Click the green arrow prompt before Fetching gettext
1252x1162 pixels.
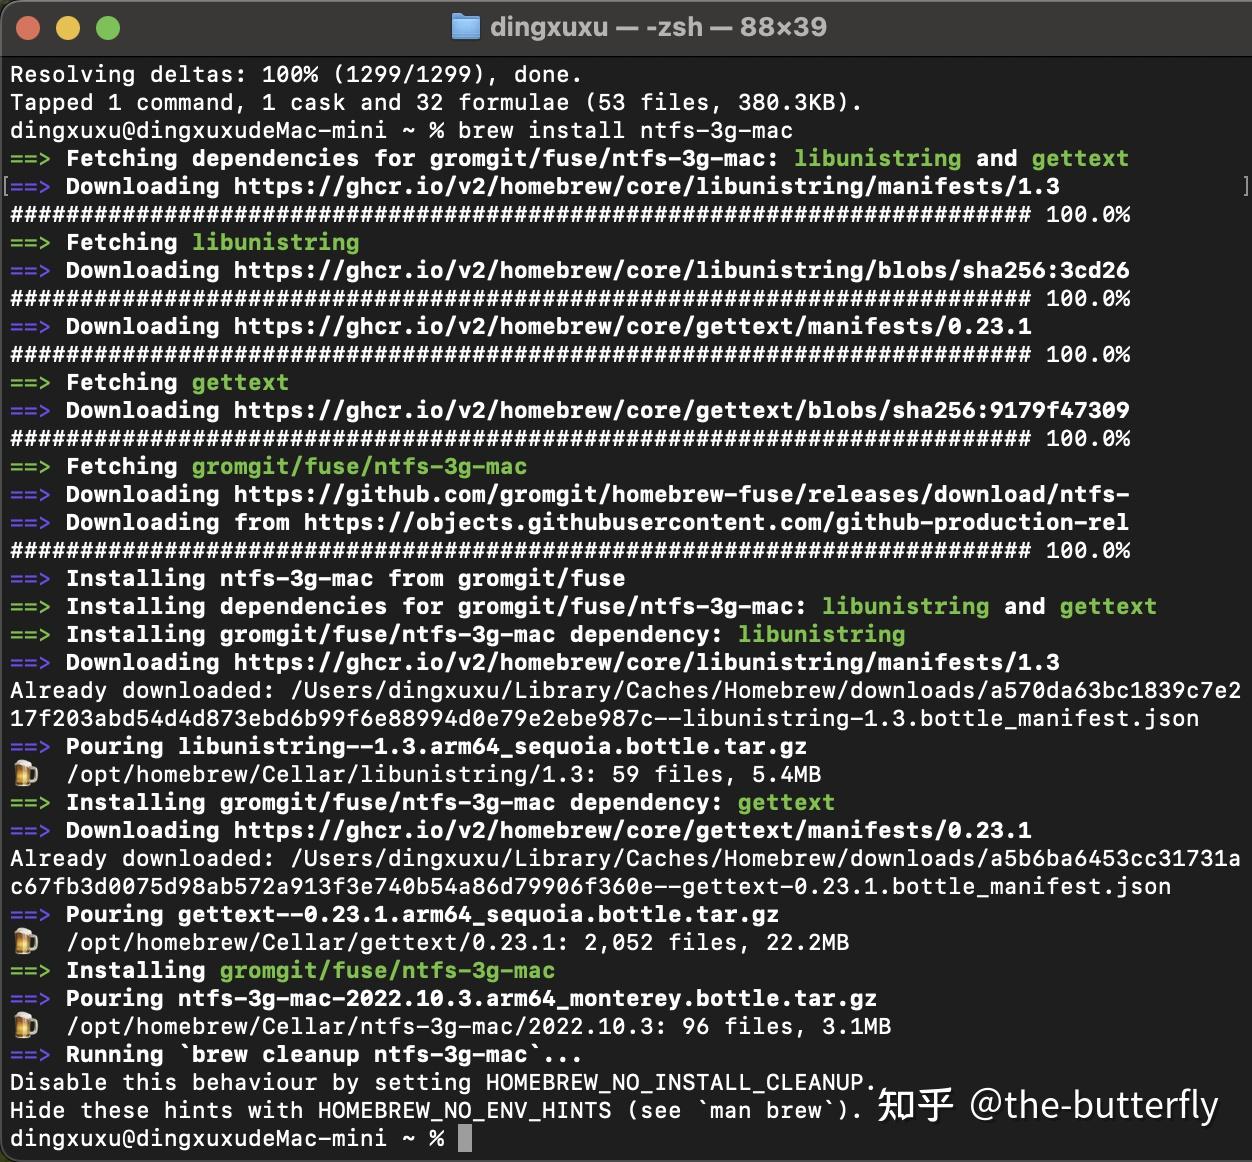(x=30, y=382)
